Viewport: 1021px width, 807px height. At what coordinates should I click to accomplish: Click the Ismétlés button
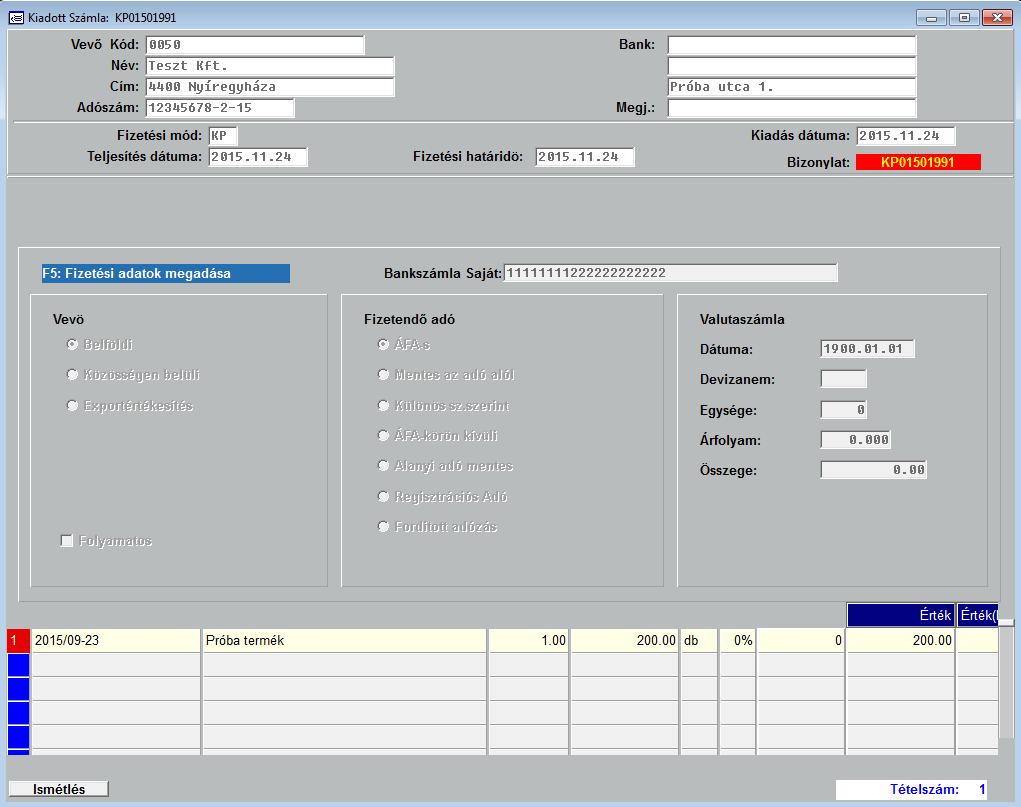point(59,789)
